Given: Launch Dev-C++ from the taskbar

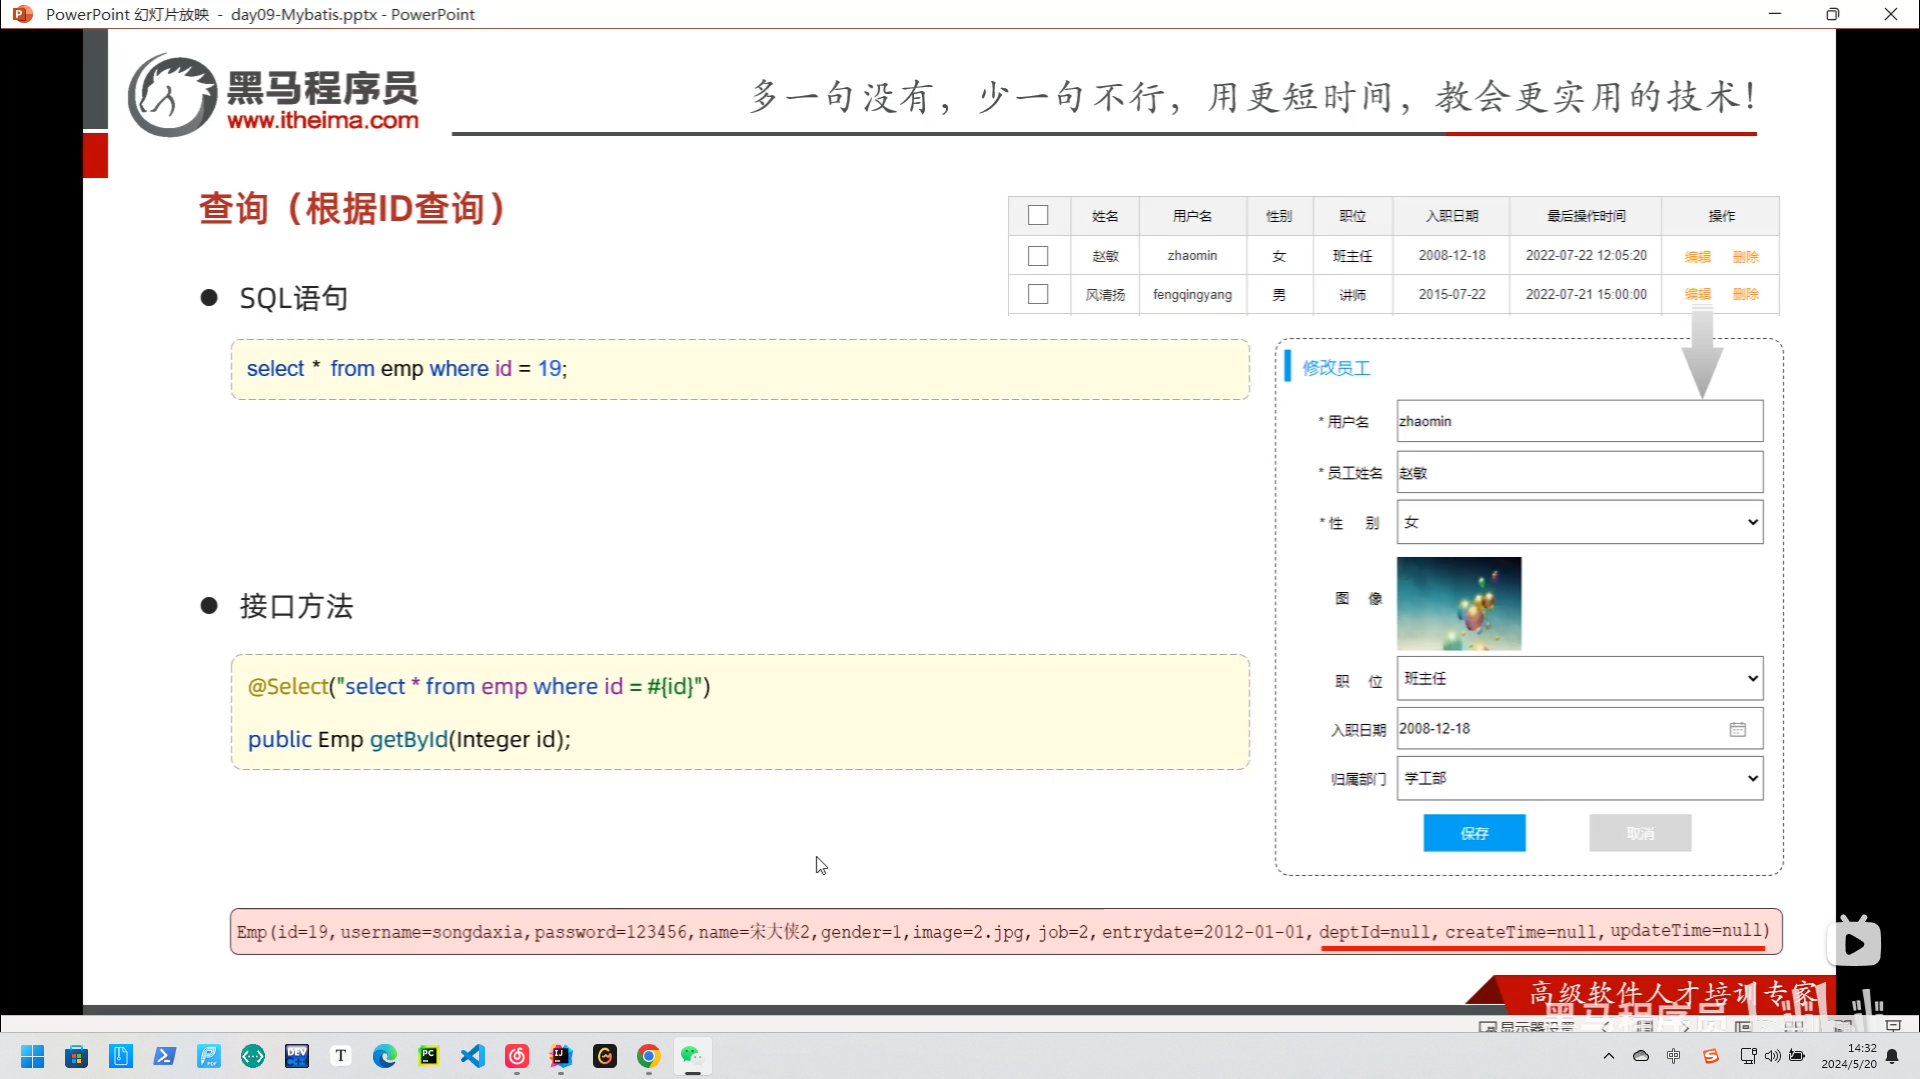Looking at the screenshot, I should click(296, 1056).
